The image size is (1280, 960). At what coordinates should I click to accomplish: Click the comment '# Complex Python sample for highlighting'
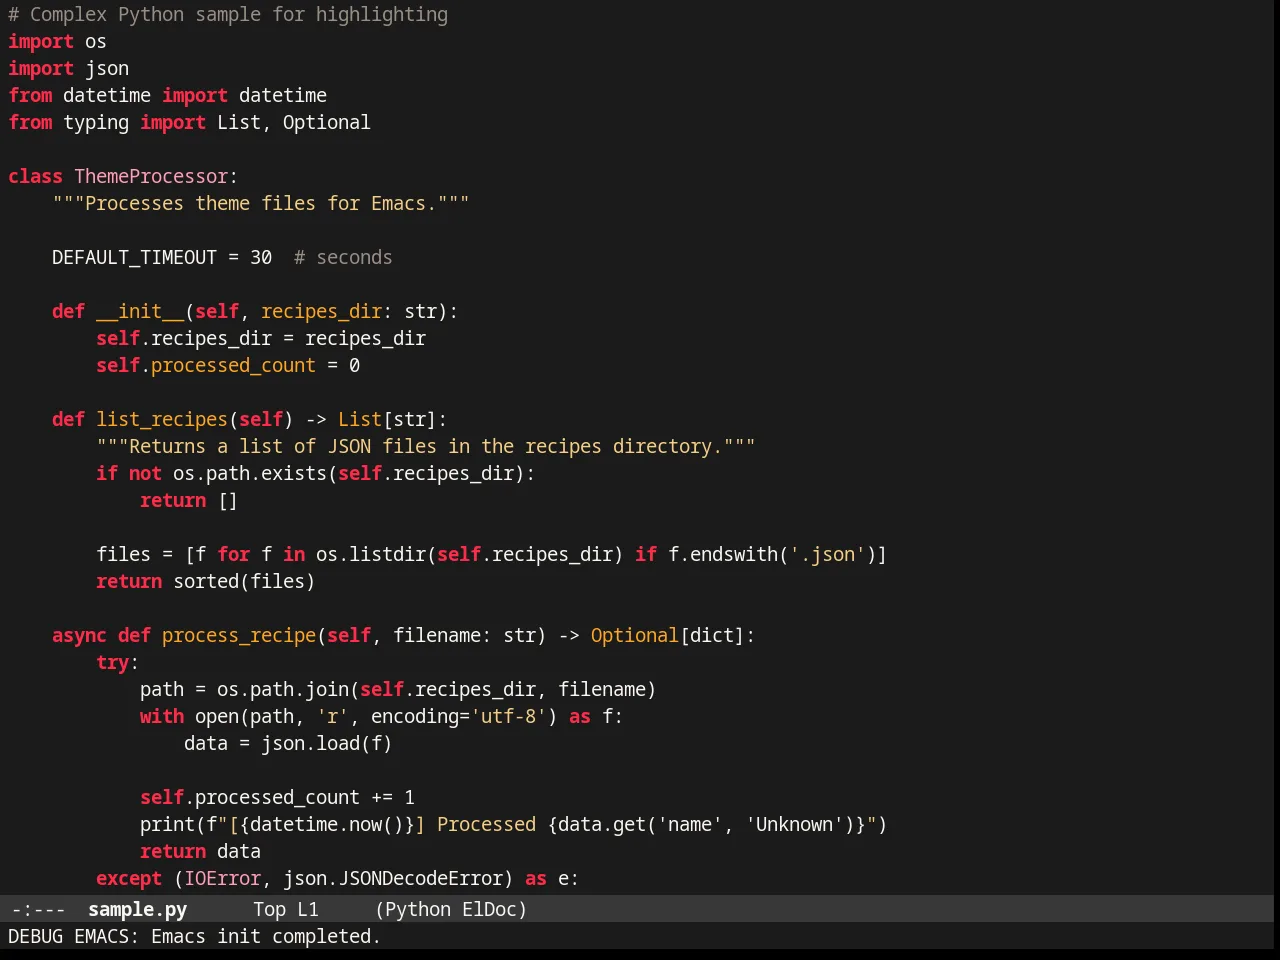click(x=228, y=14)
